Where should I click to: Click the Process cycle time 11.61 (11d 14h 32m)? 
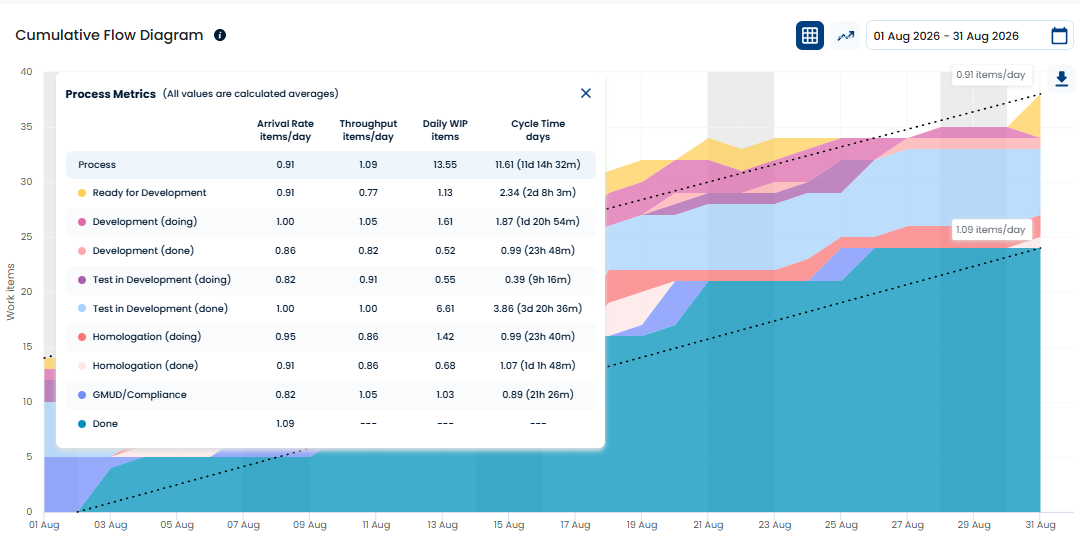click(538, 165)
